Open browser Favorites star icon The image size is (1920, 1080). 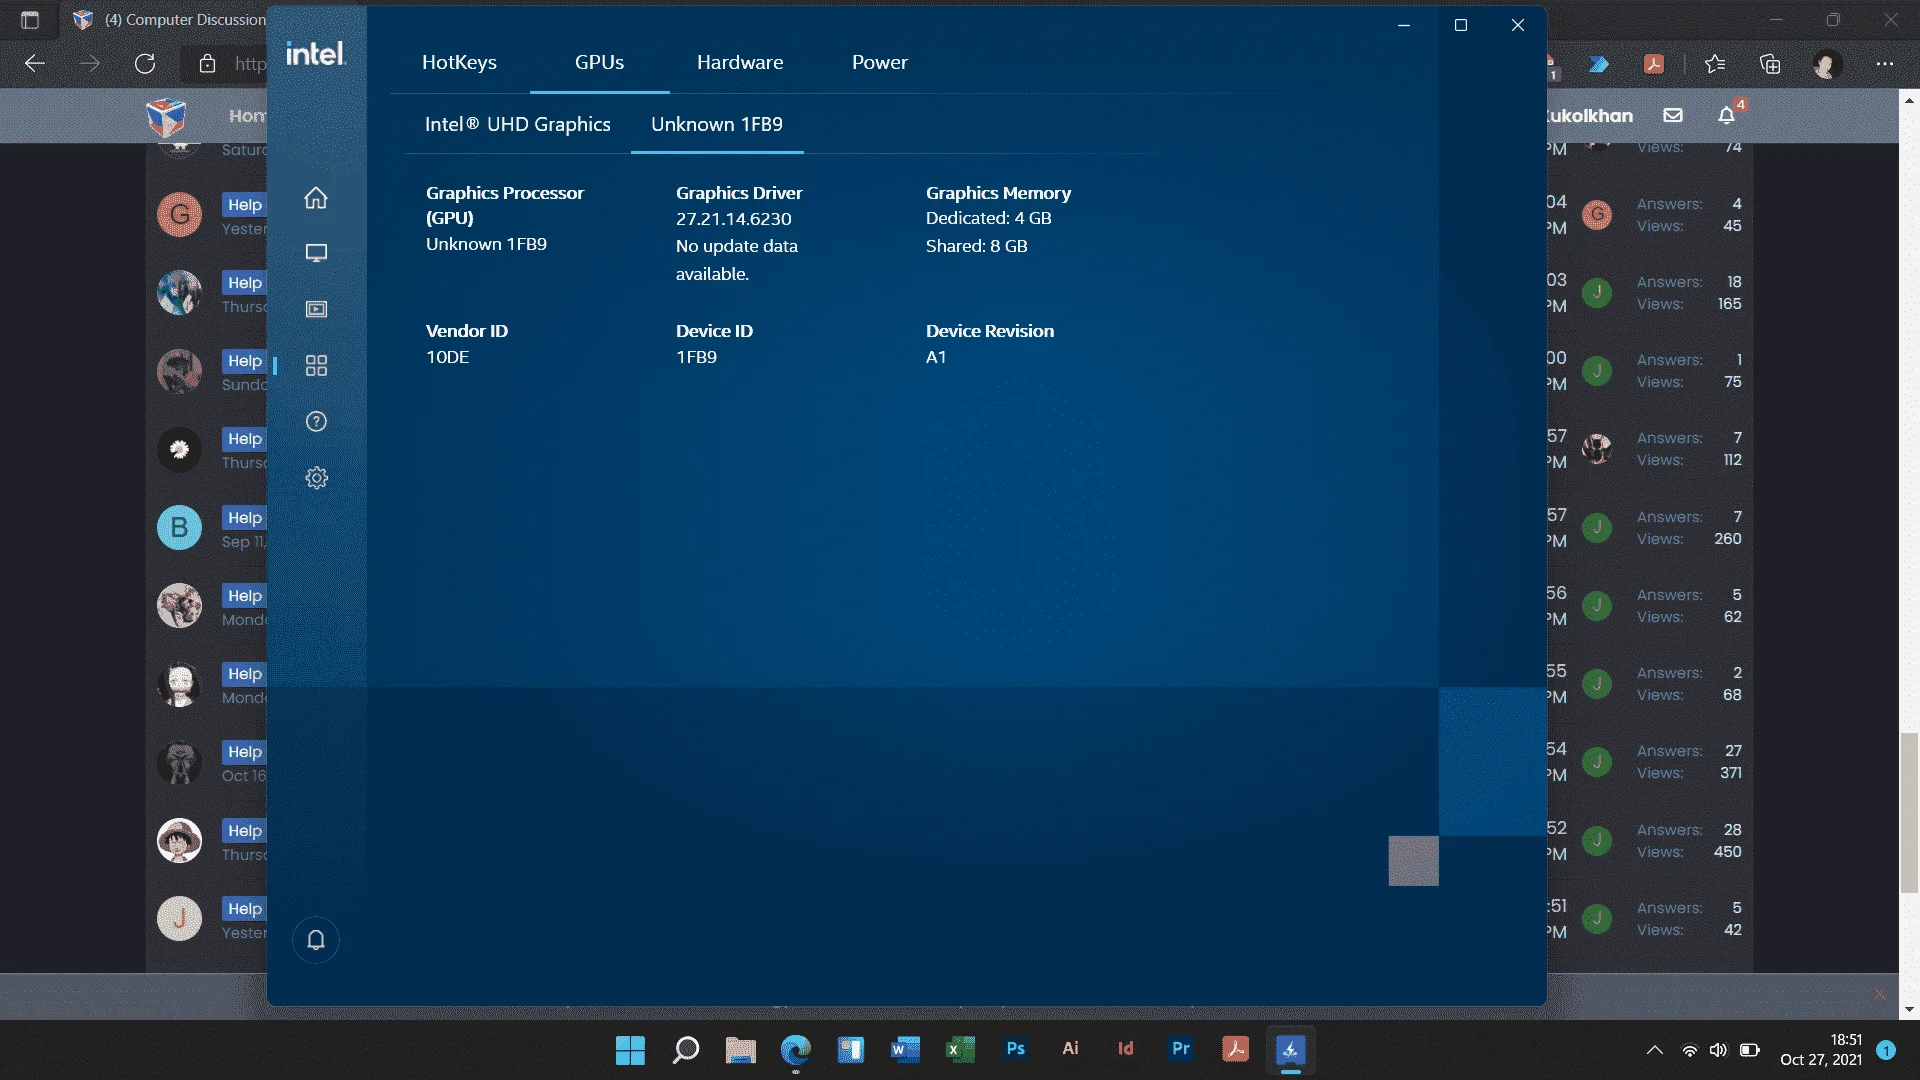pos(1715,64)
